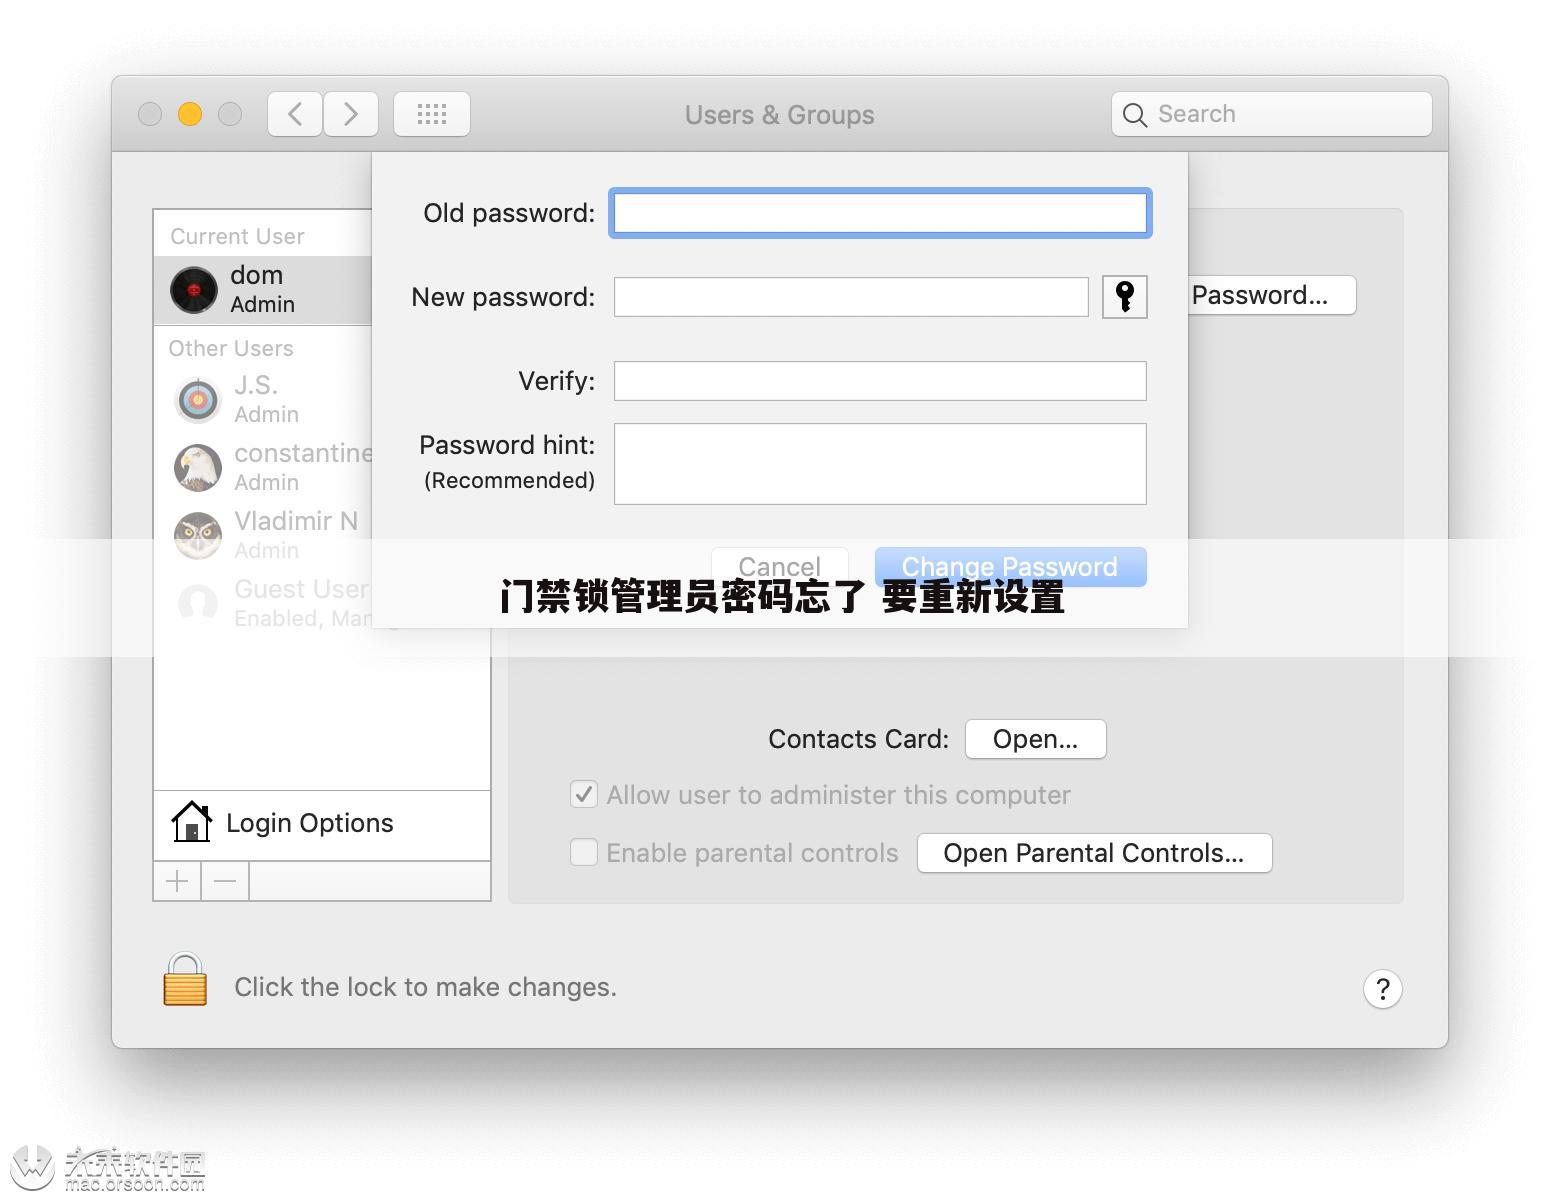Select the Guest User entry
1560x1196 pixels.
263,603
